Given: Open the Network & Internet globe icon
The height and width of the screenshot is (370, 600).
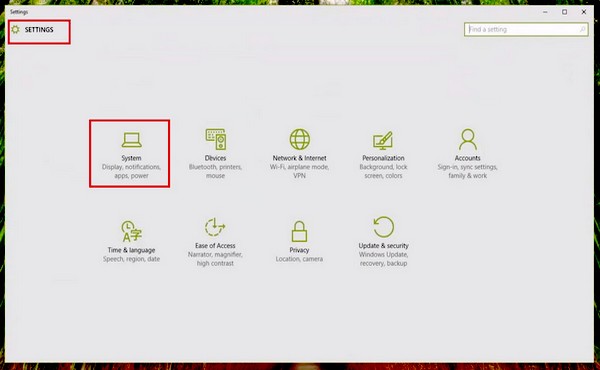Looking at the screenshot, I should [x=300, y=139].
